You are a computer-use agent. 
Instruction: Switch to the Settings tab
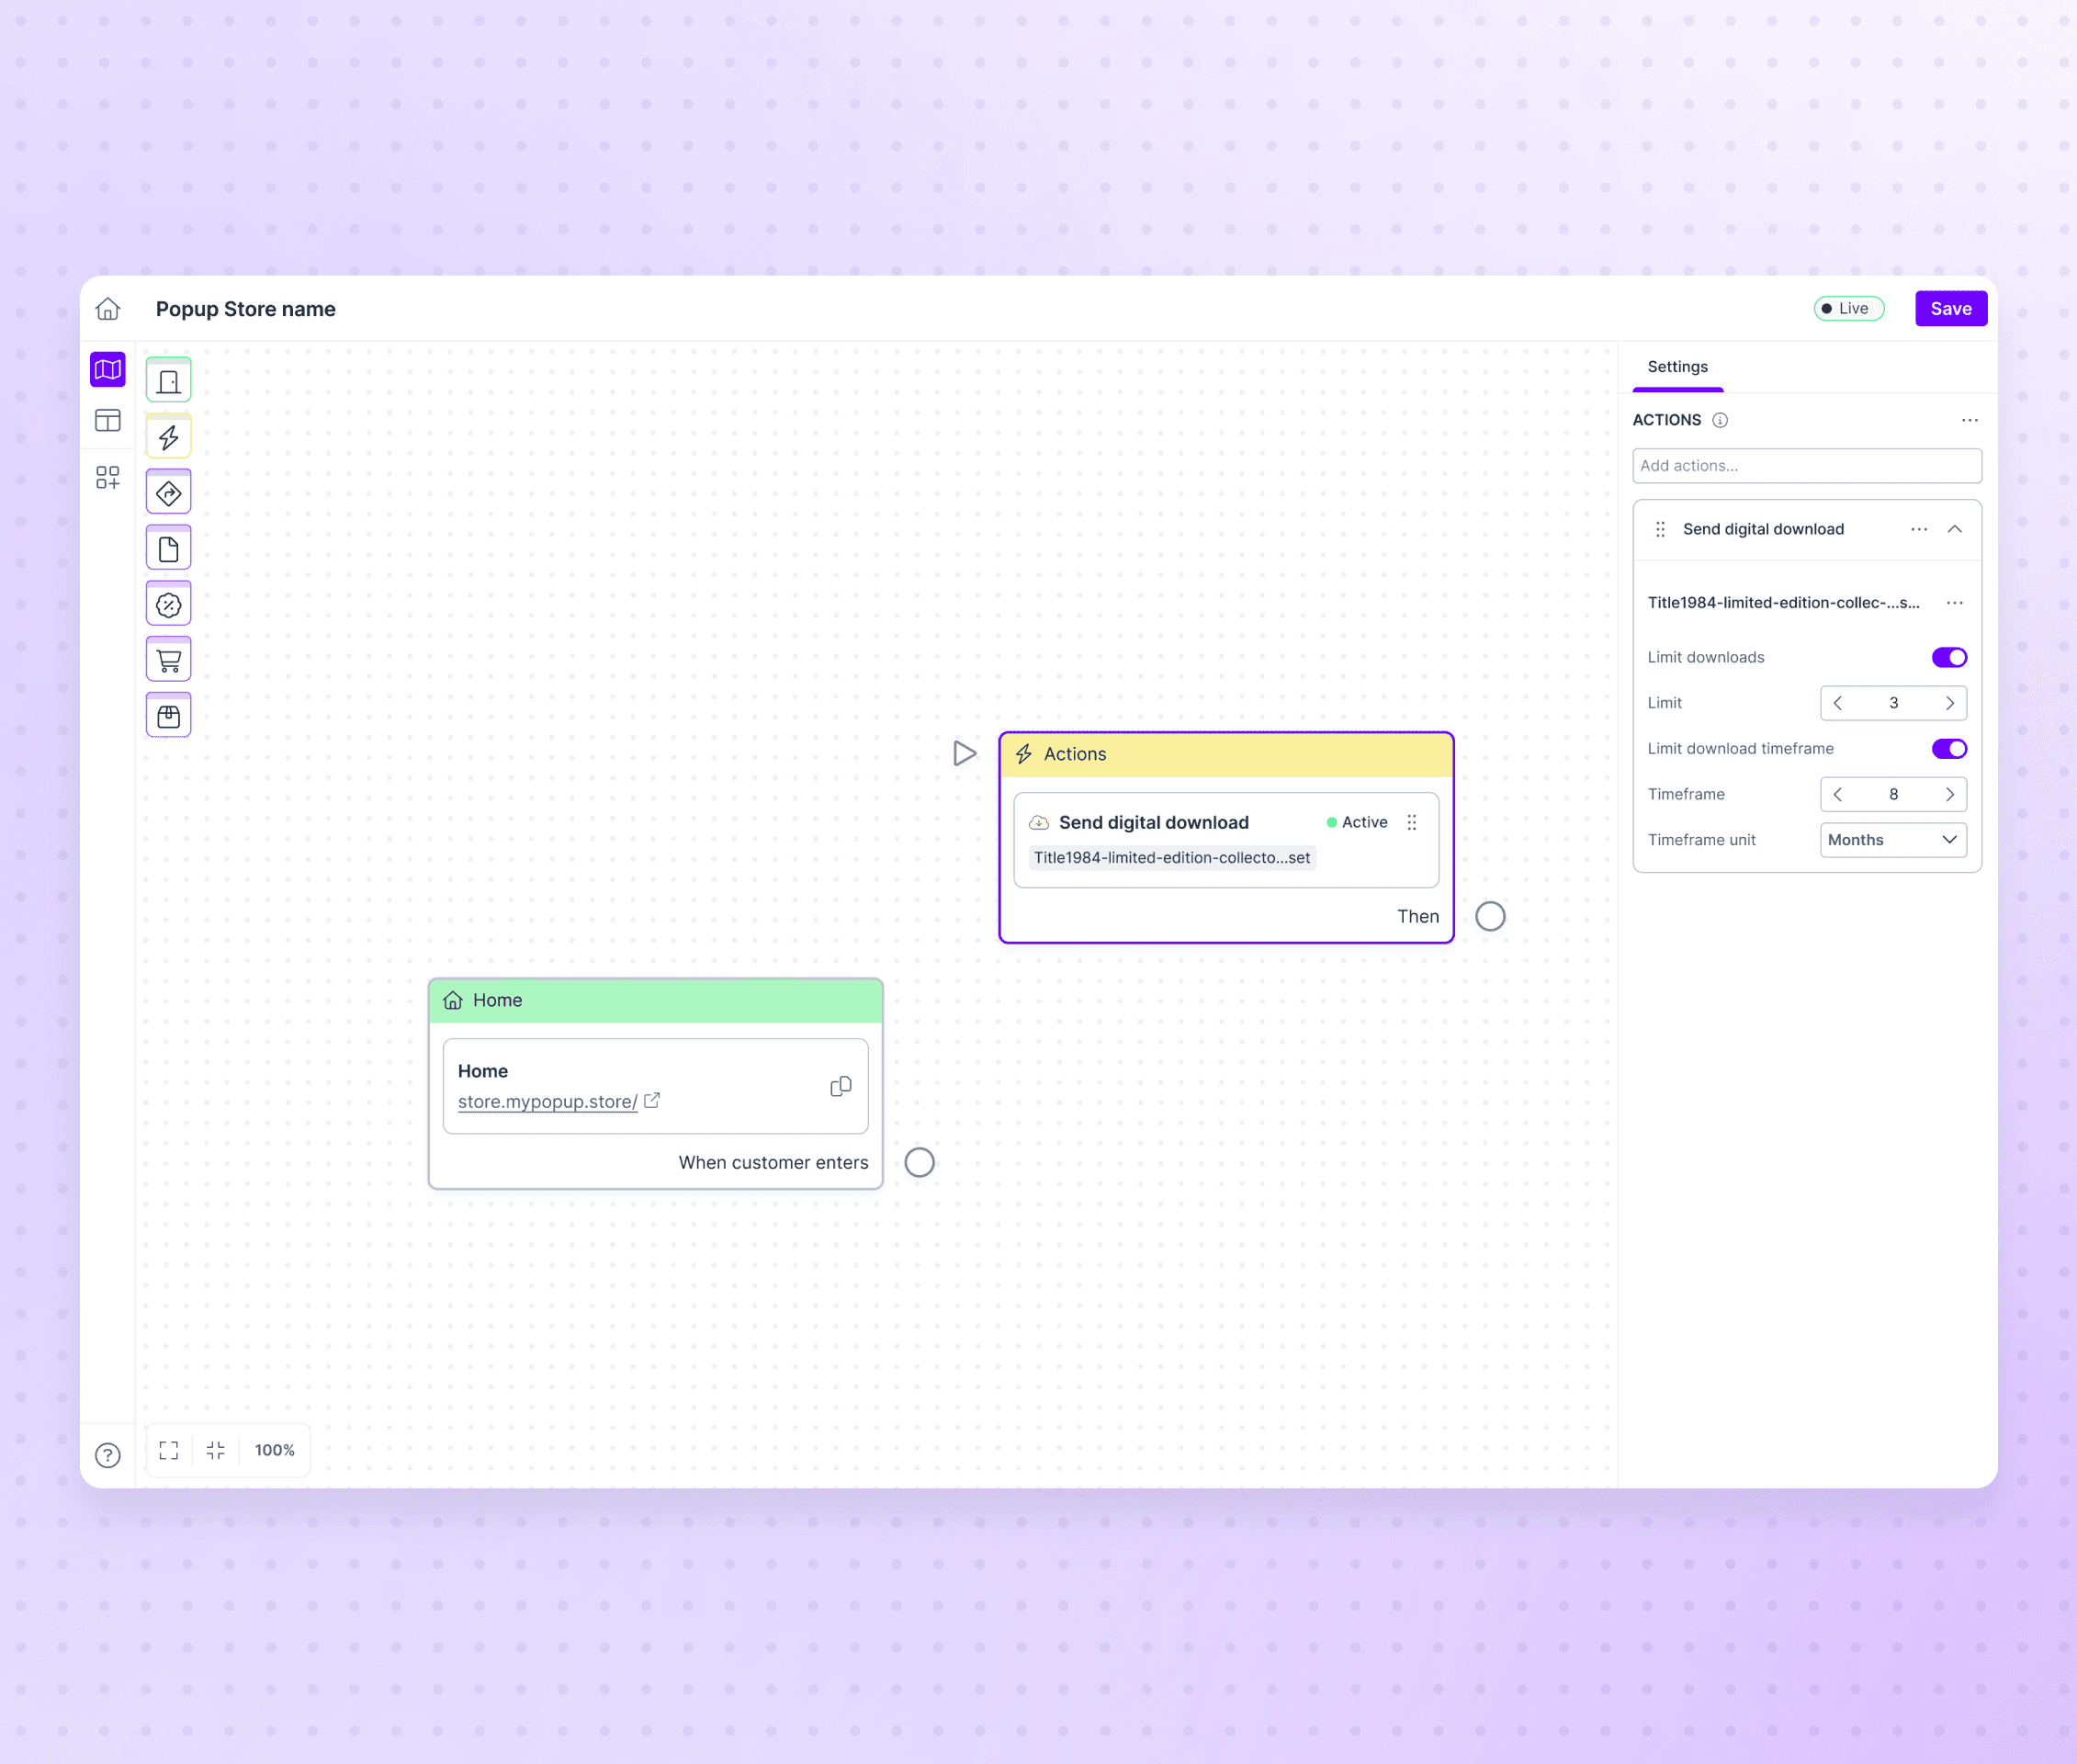tap(1677, 367)
